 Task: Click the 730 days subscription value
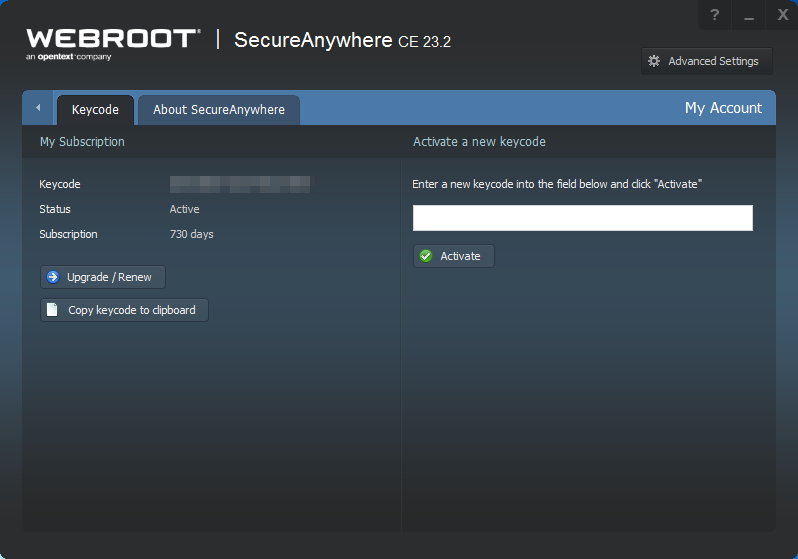click(x=192, y=234)
